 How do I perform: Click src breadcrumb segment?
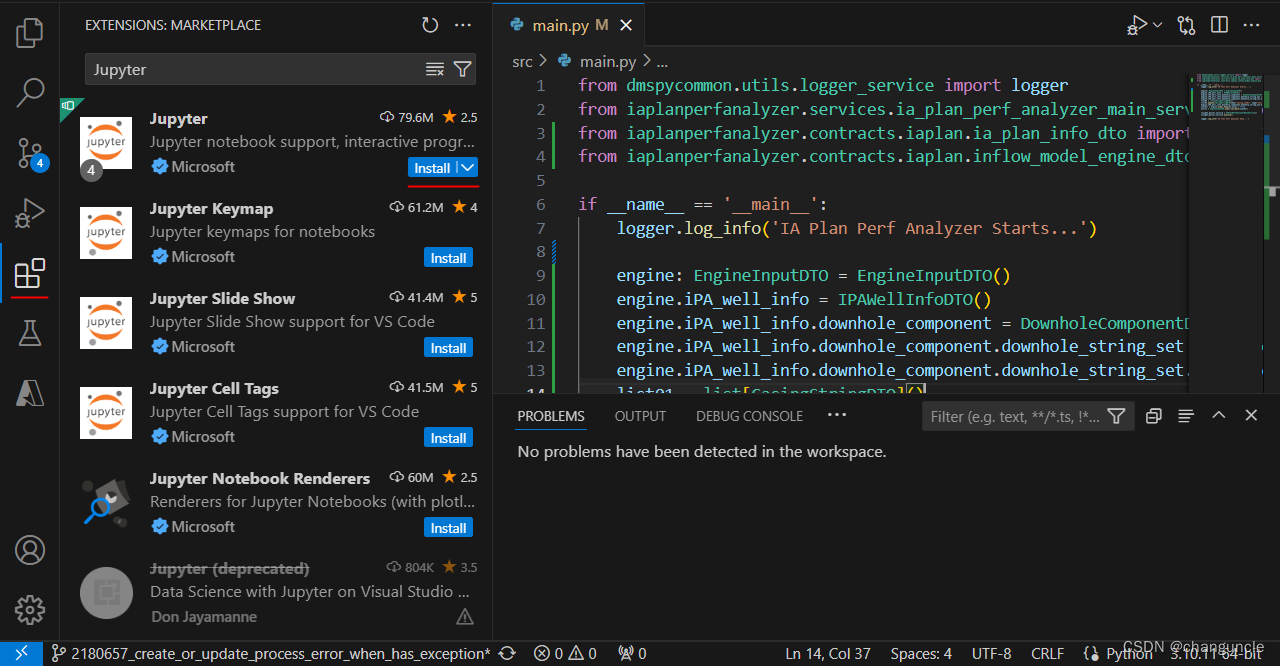point(522,61)
